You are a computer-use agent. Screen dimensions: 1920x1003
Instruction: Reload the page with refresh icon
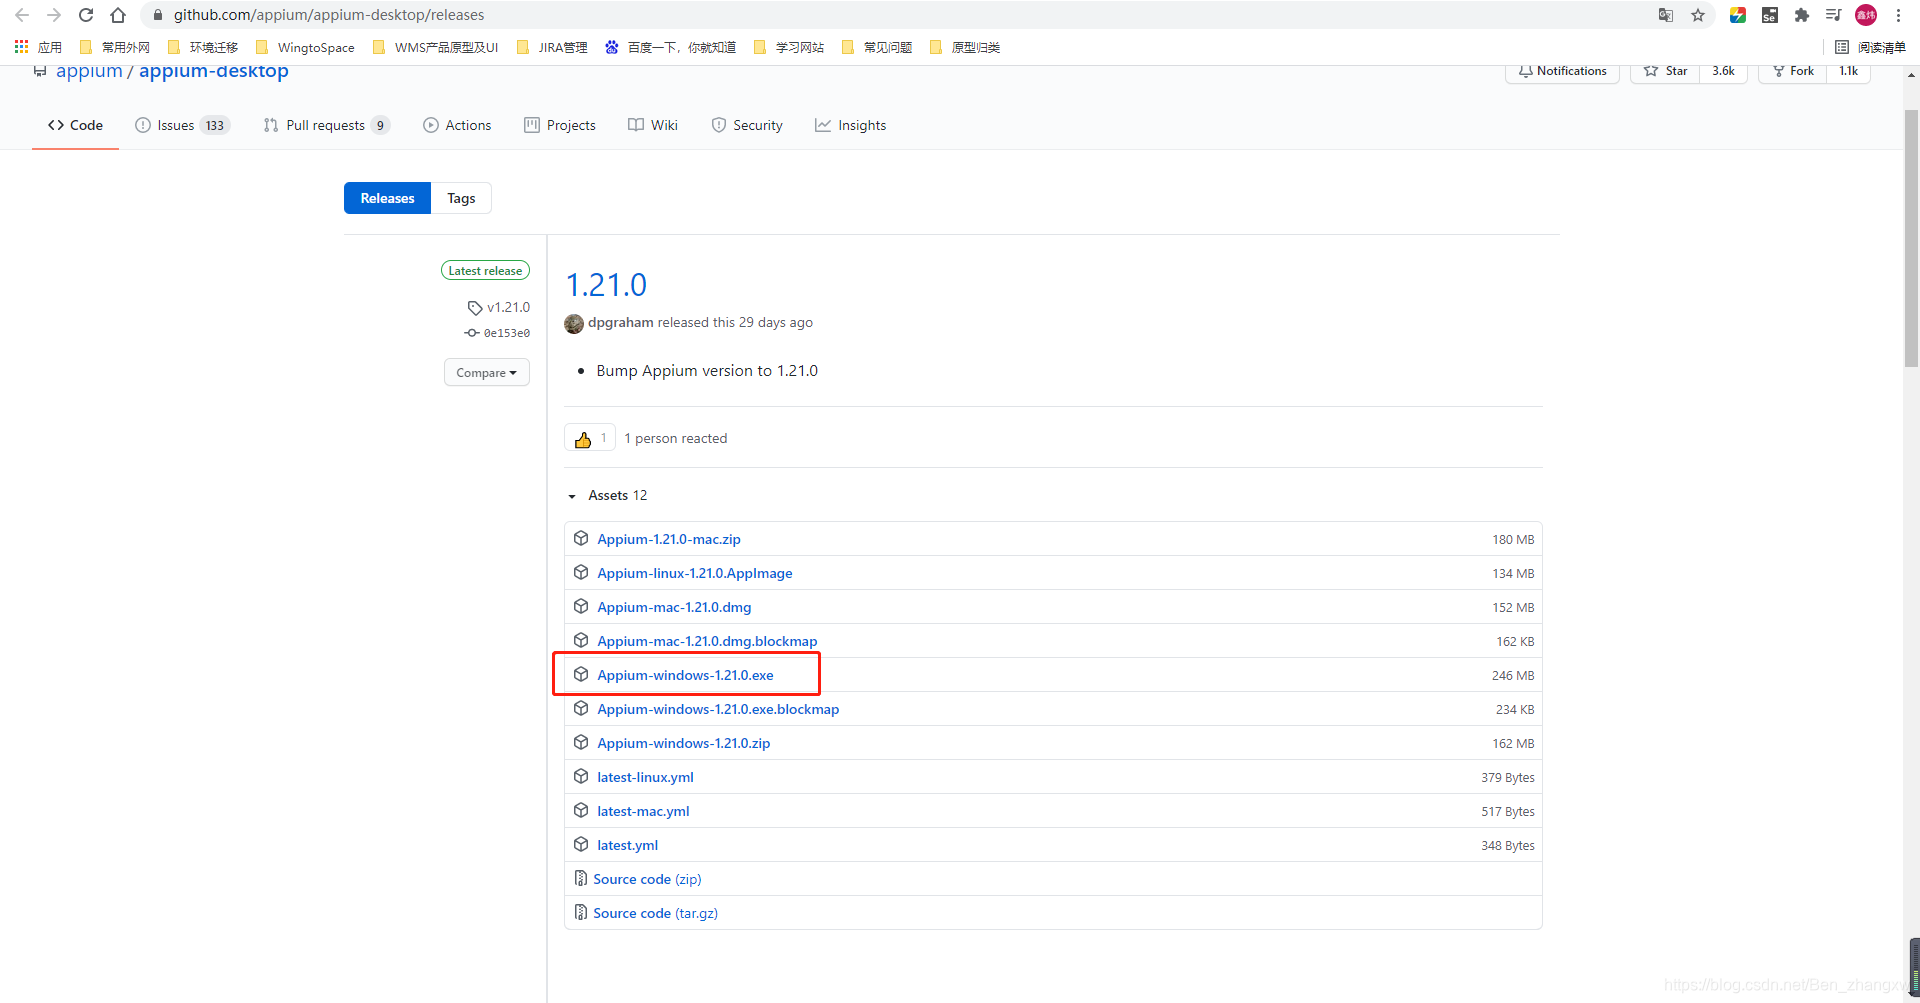click(x=86, y=15)
